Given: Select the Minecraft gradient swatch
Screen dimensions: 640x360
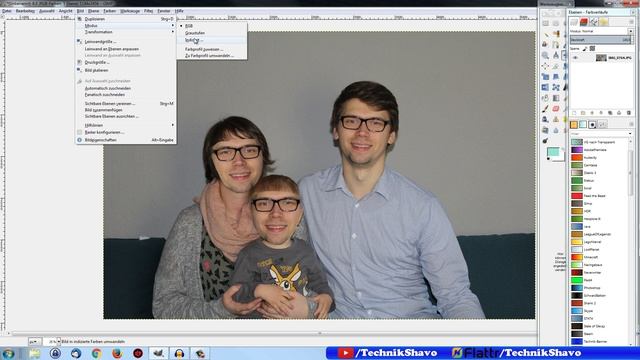Looking at the screenshot, I should 577,257.
